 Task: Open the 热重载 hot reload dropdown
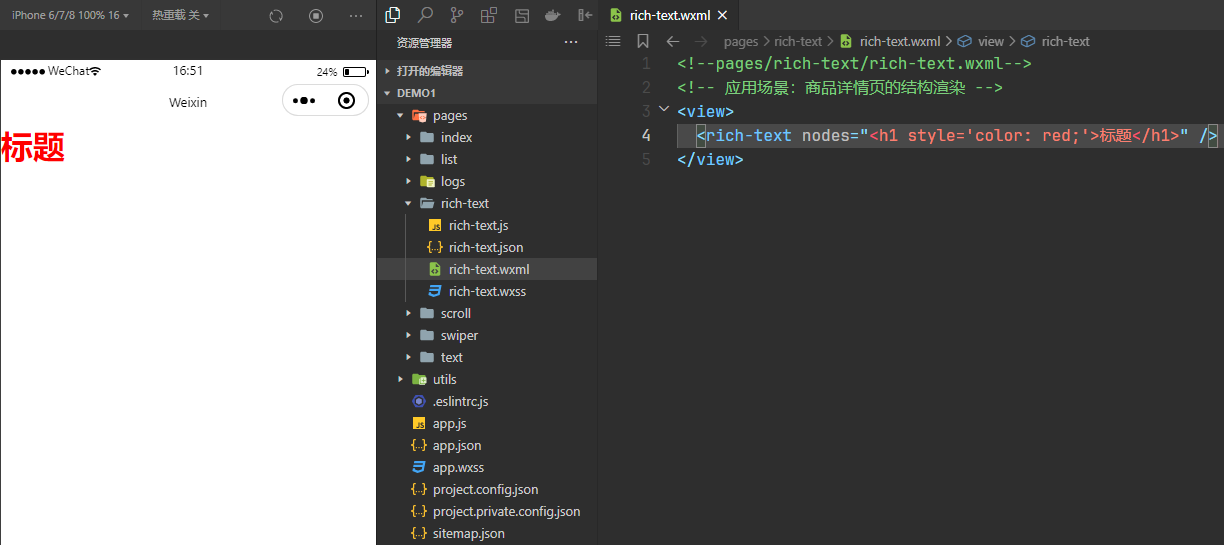[181, 15]
